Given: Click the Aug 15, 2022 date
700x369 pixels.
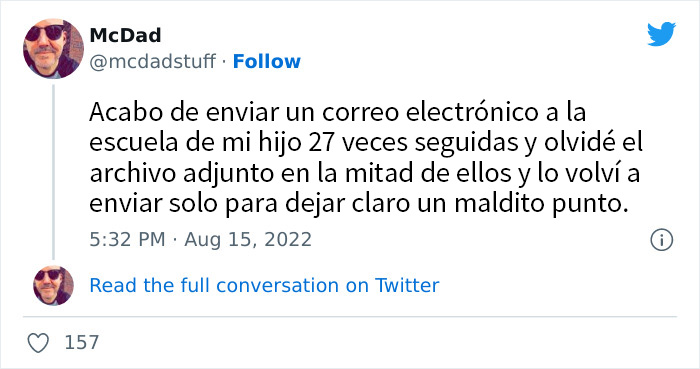Looking at the screenshot, I should pos(248,240).
